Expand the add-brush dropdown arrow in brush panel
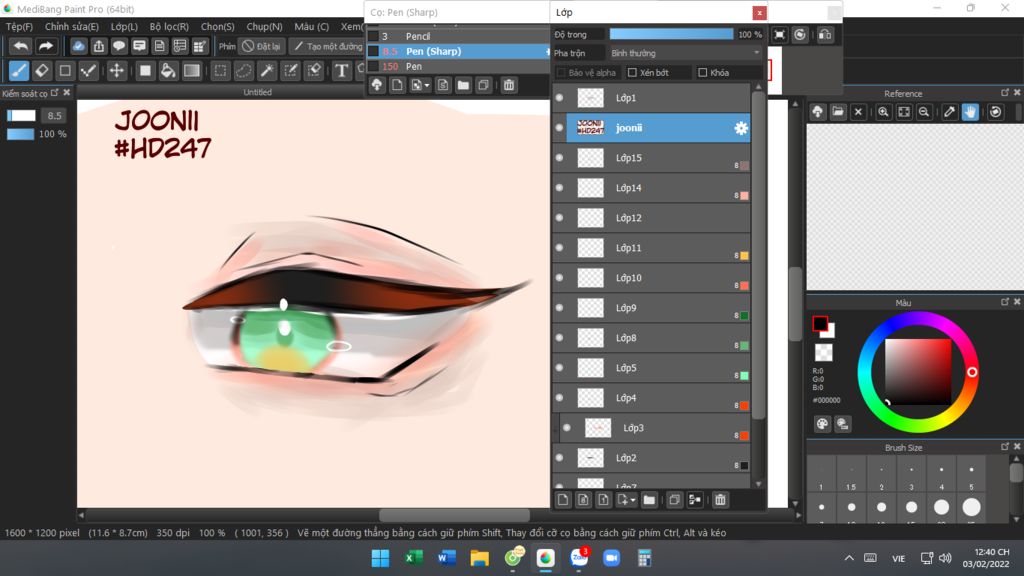The image size is (1024, 576). pos(427,86)
